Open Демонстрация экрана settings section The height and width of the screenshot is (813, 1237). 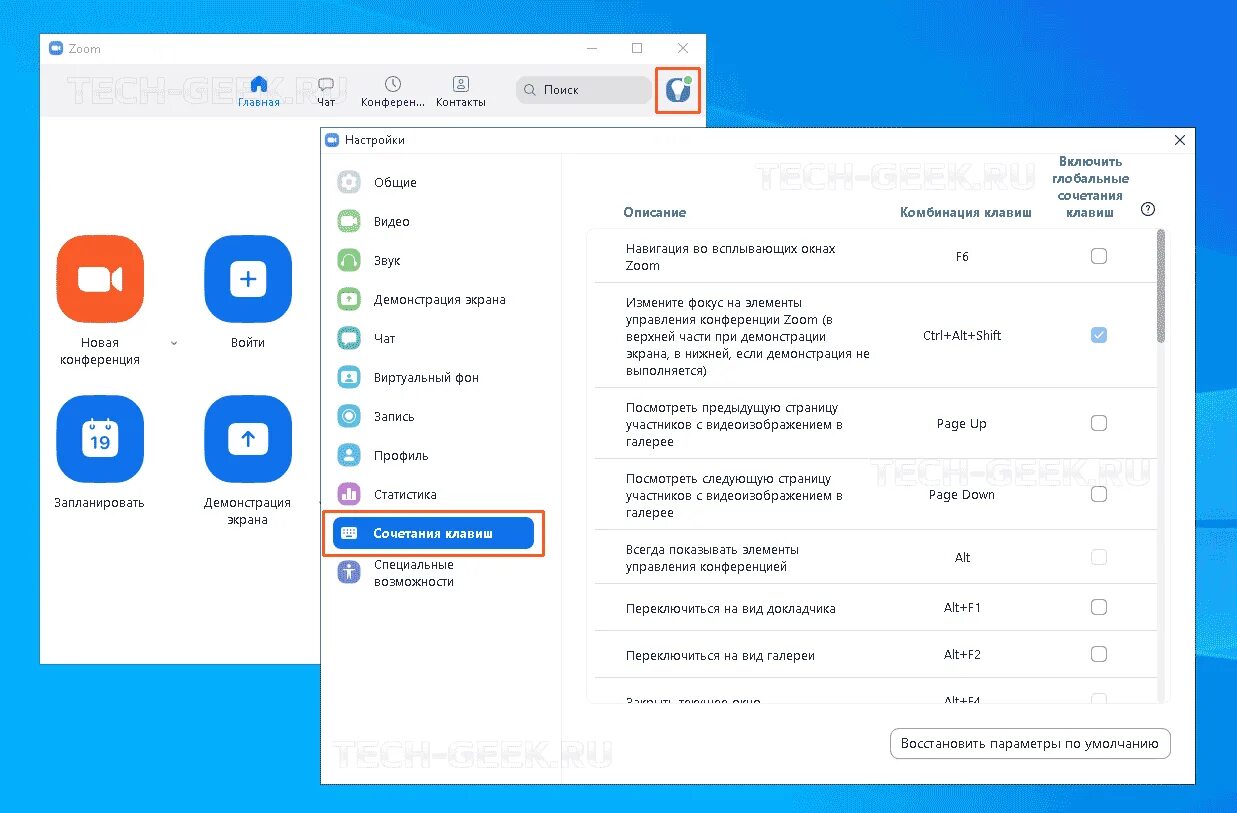440,300
